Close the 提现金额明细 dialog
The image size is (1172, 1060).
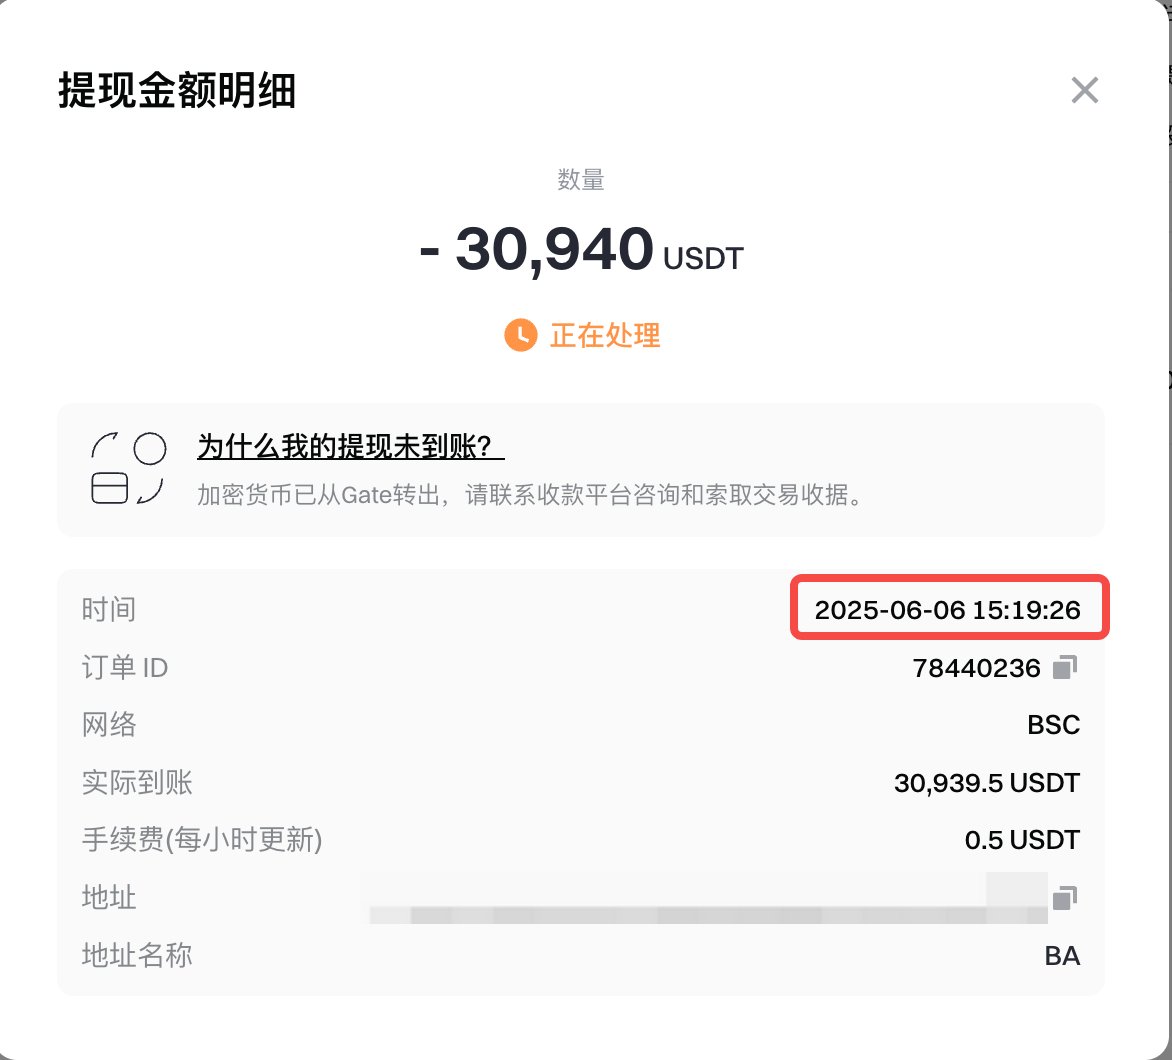pyautogui.click(x=1084, y=91)
